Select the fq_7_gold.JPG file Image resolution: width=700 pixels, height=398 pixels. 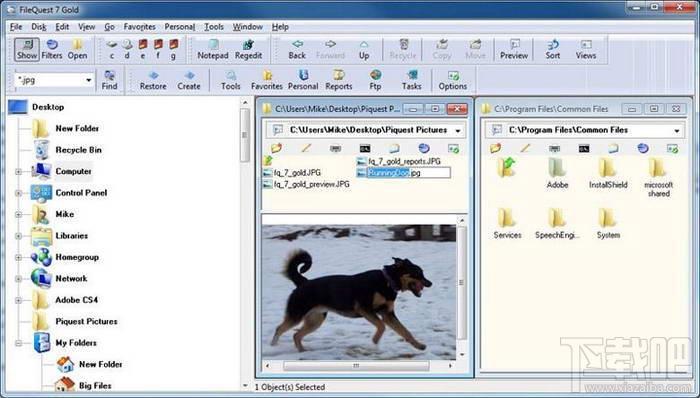click(292, 173)
